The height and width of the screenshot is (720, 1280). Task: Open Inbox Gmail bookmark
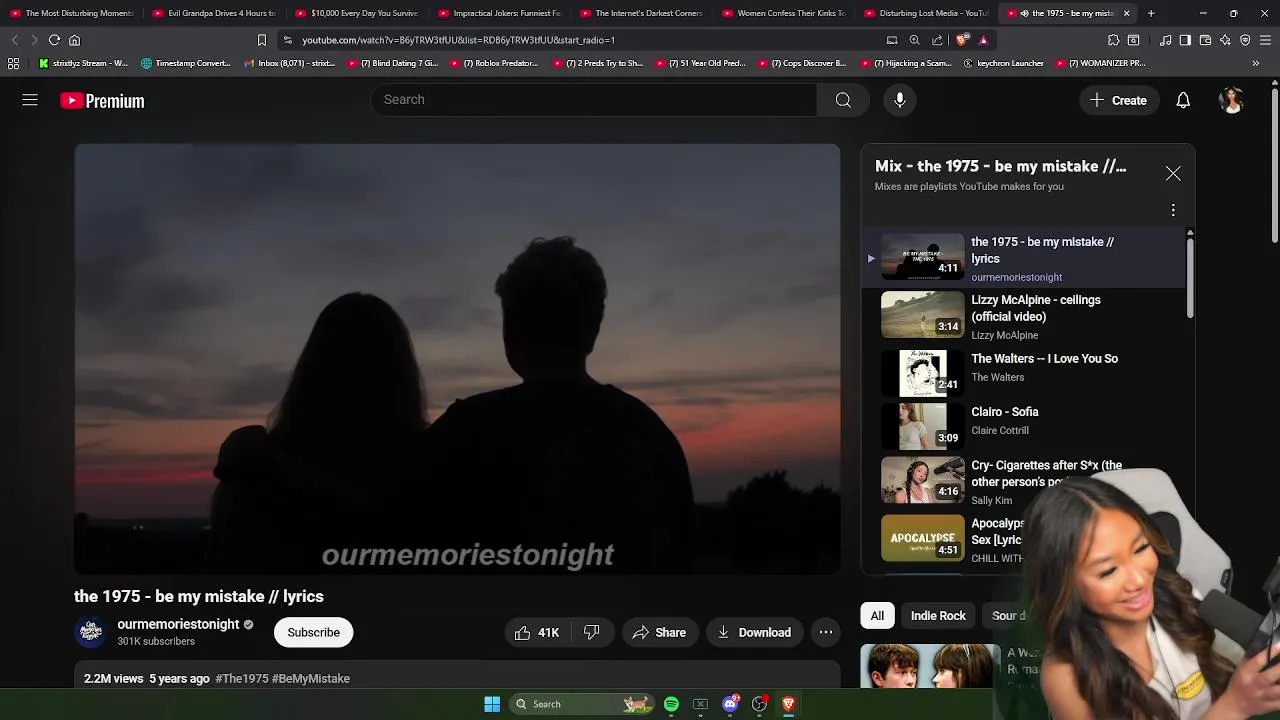[x=289, y=63]
